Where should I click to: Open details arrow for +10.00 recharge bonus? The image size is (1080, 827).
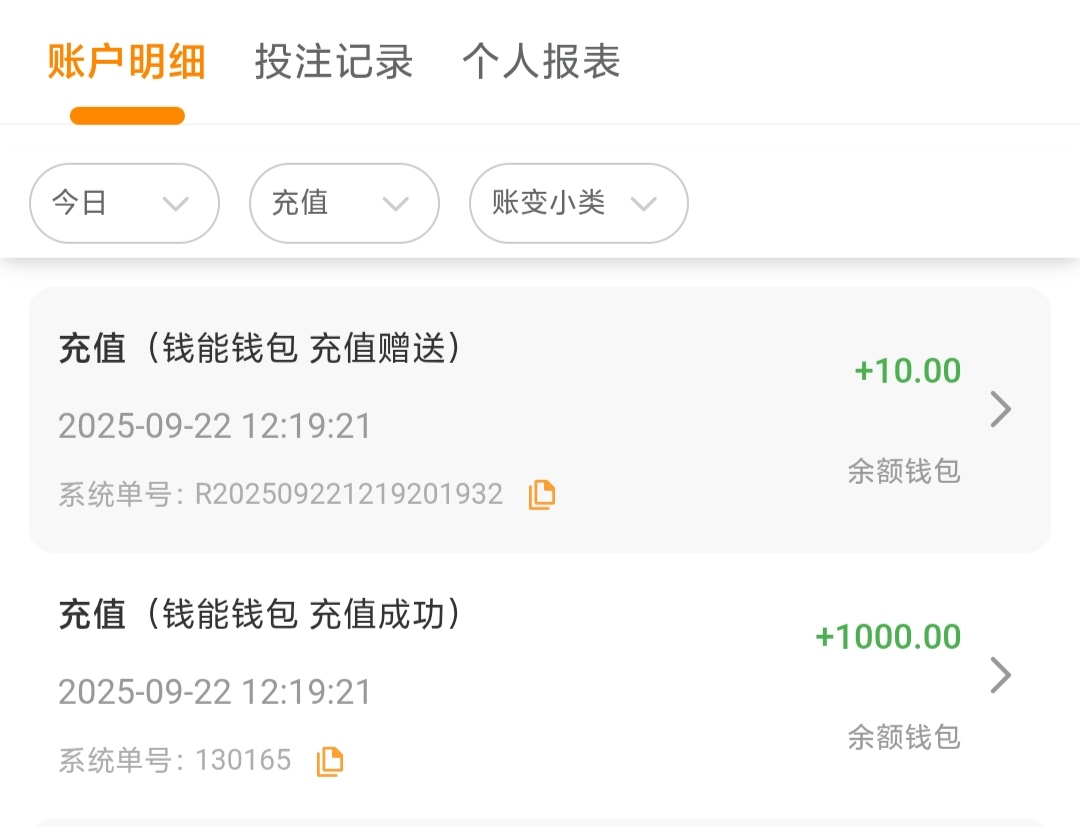[x=1000, y=410]
